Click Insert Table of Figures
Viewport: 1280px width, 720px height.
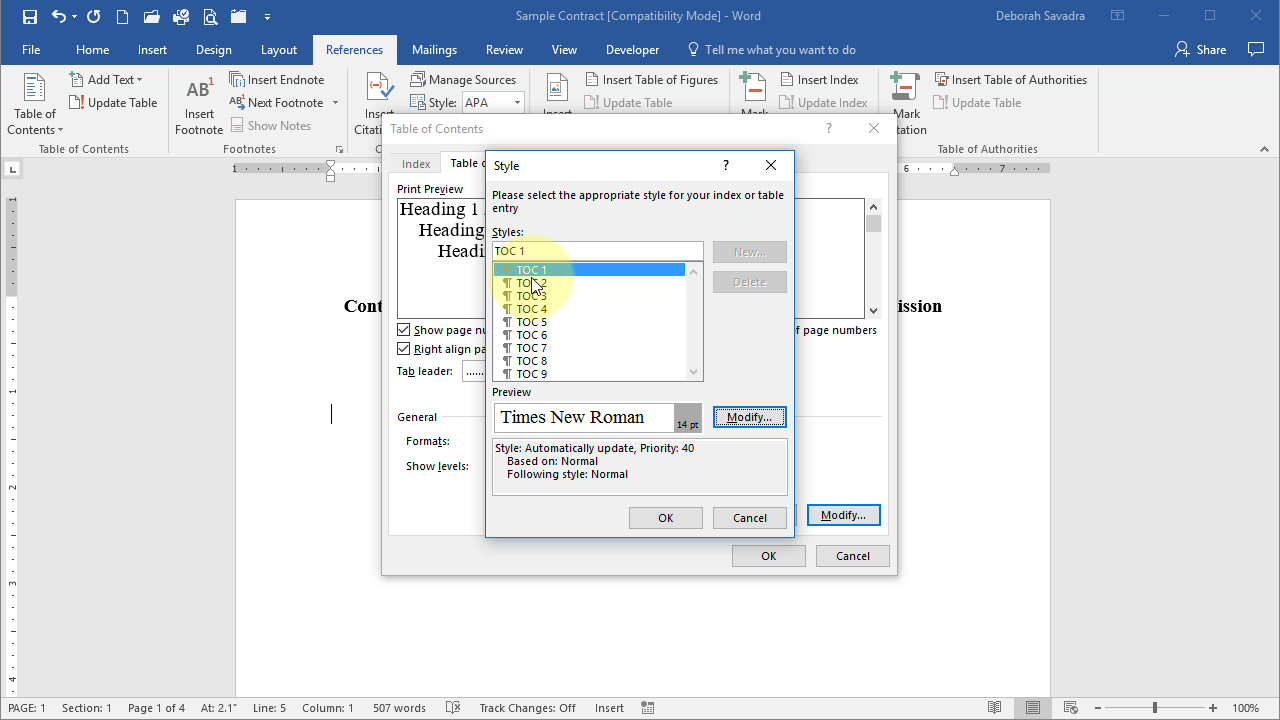(x=650, y=80)
